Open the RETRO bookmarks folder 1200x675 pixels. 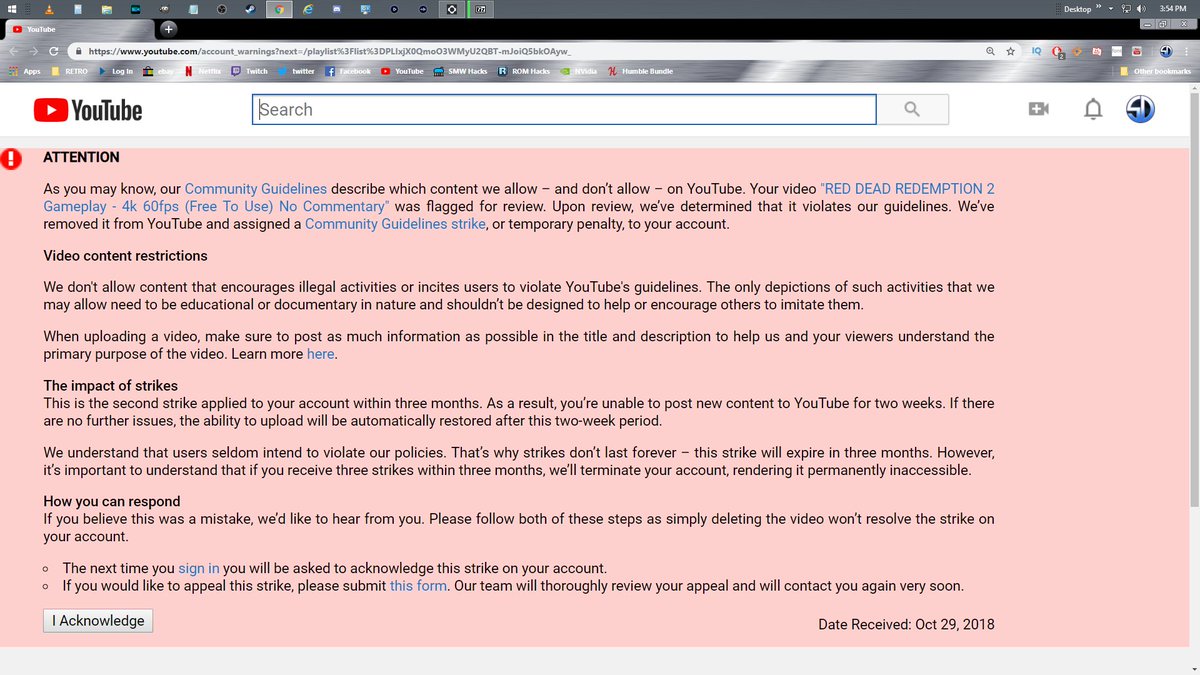pos(70,71)
